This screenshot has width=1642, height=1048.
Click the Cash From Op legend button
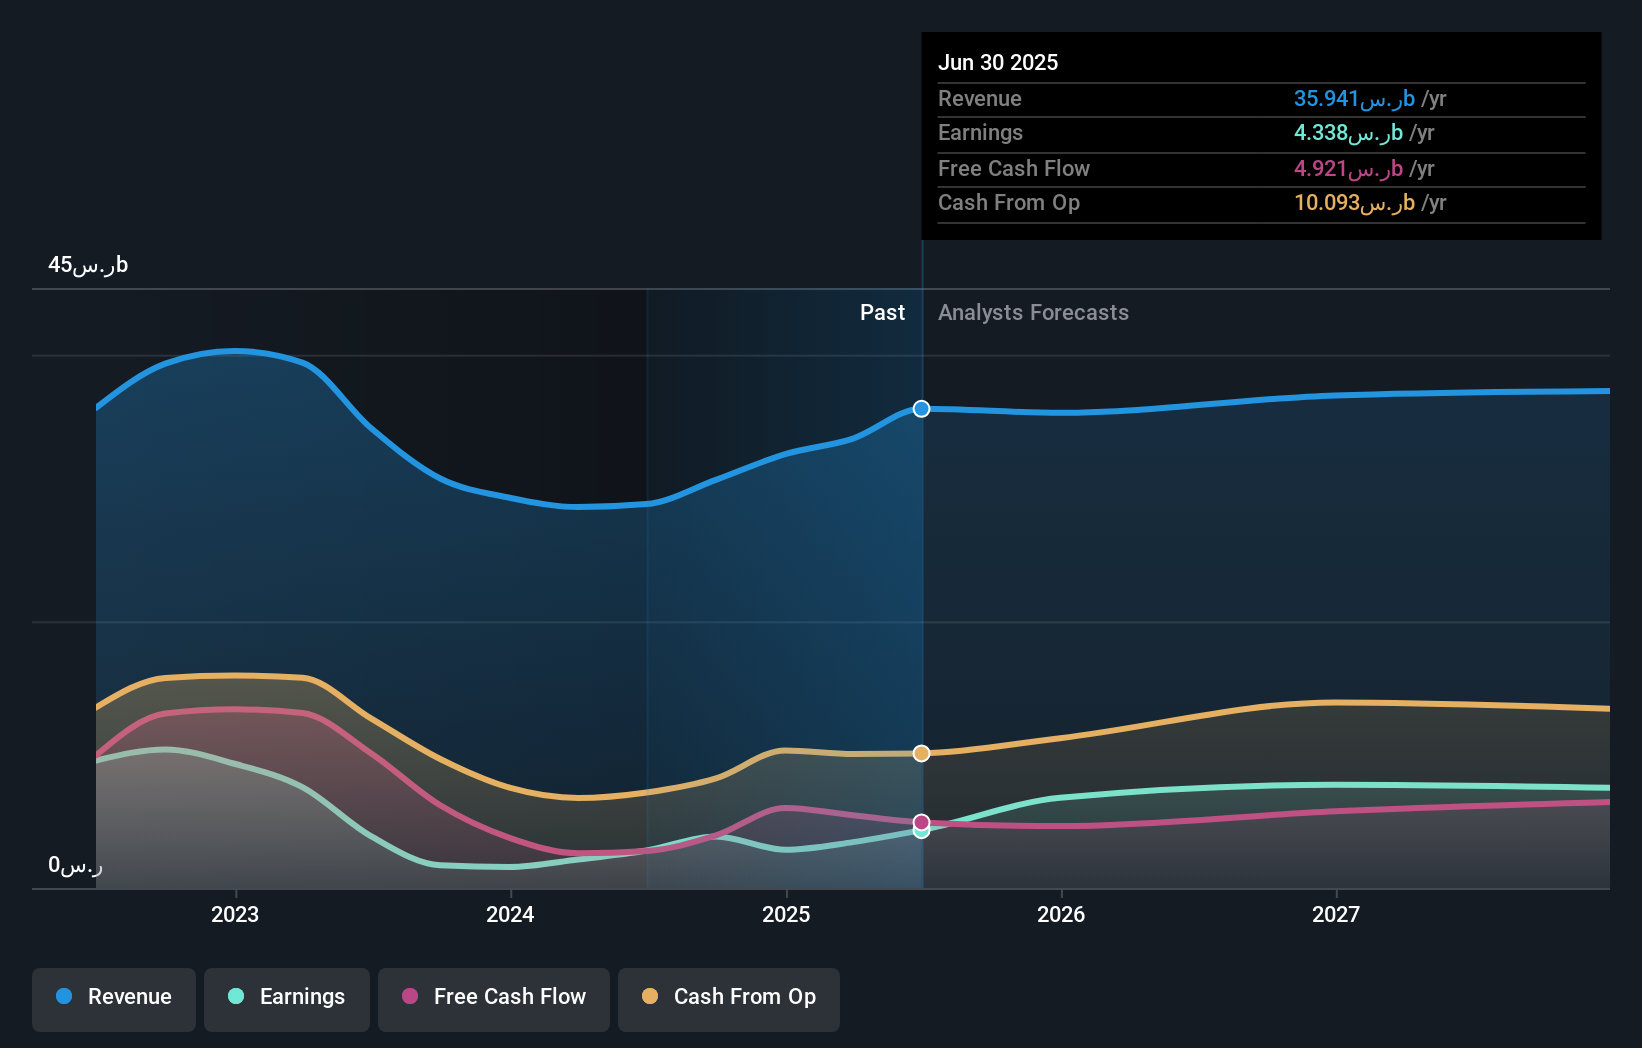click(728, 998)
